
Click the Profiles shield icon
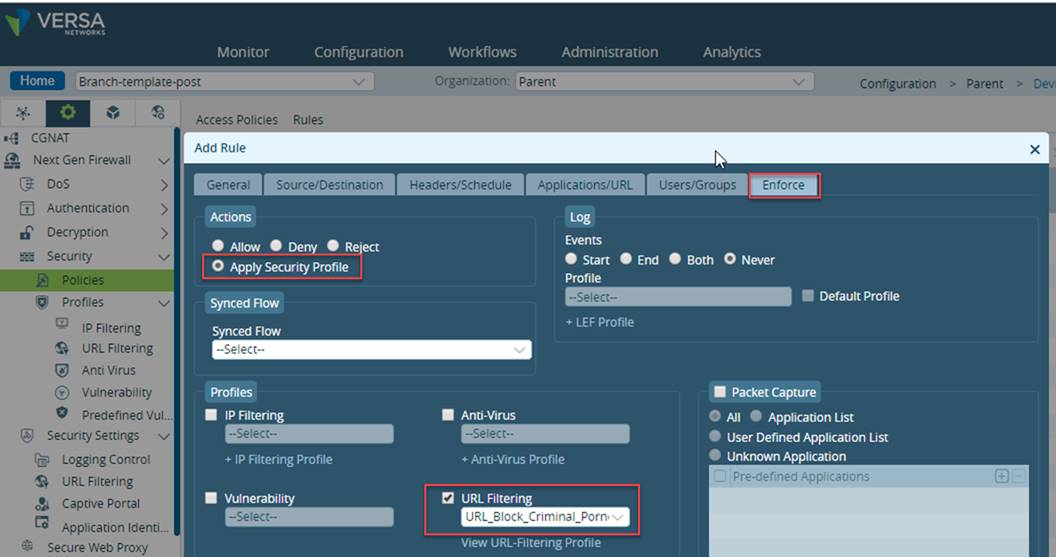click(x=42, y=302)
